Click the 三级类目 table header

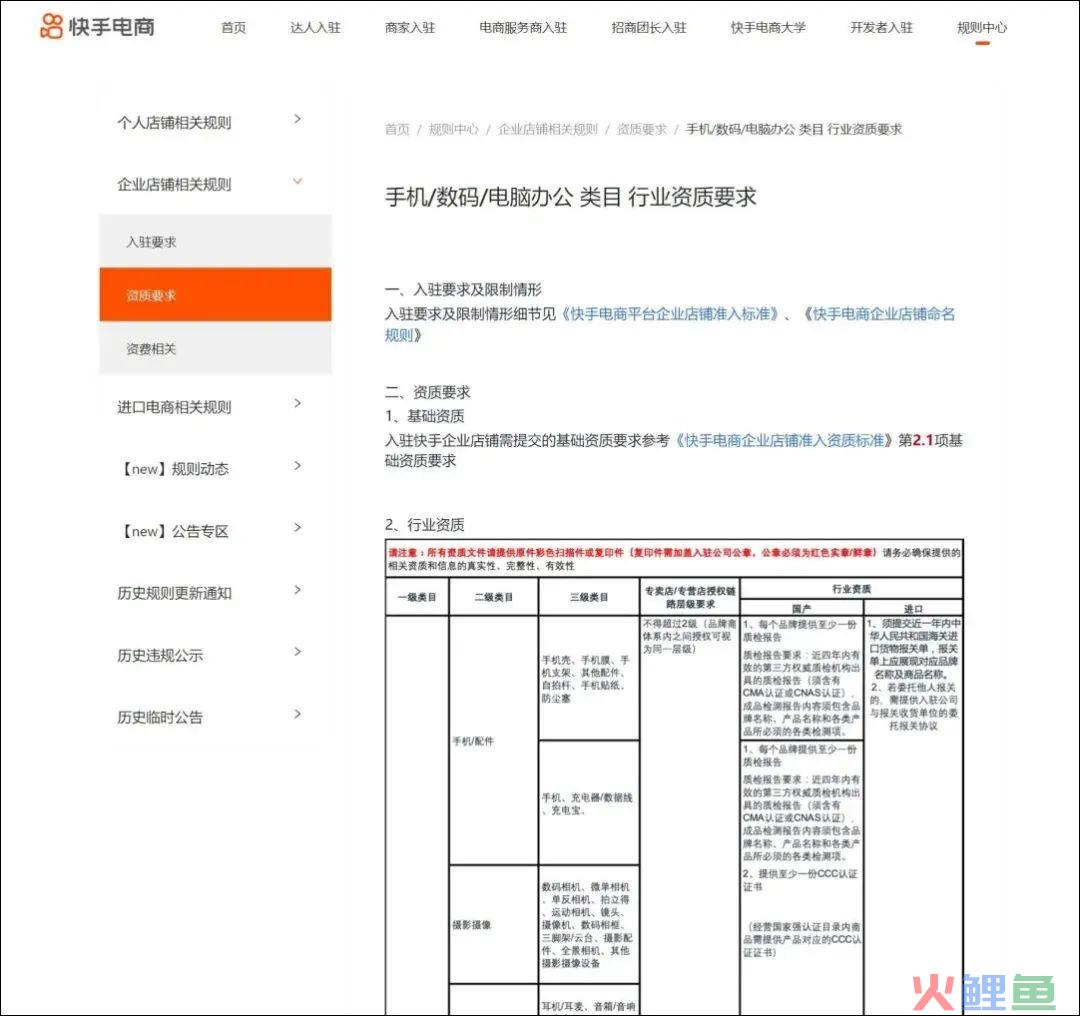589,597
